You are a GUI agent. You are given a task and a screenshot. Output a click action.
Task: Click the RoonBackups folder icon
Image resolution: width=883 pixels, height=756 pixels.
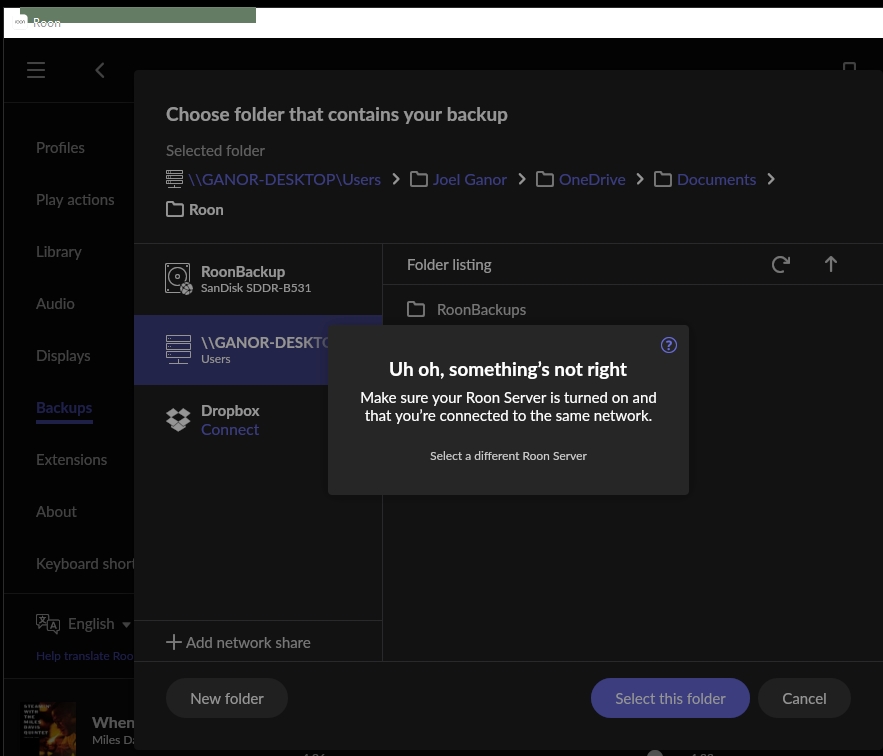click(x=416, y=309)
